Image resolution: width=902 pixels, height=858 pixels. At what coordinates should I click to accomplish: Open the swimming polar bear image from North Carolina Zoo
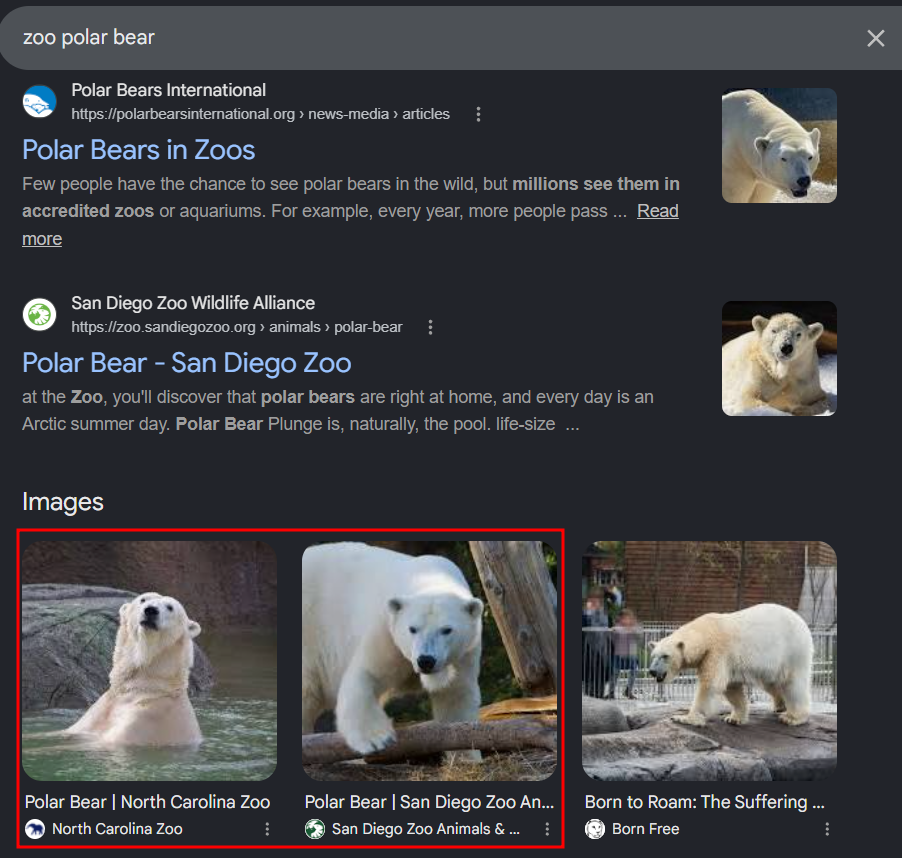150,661
